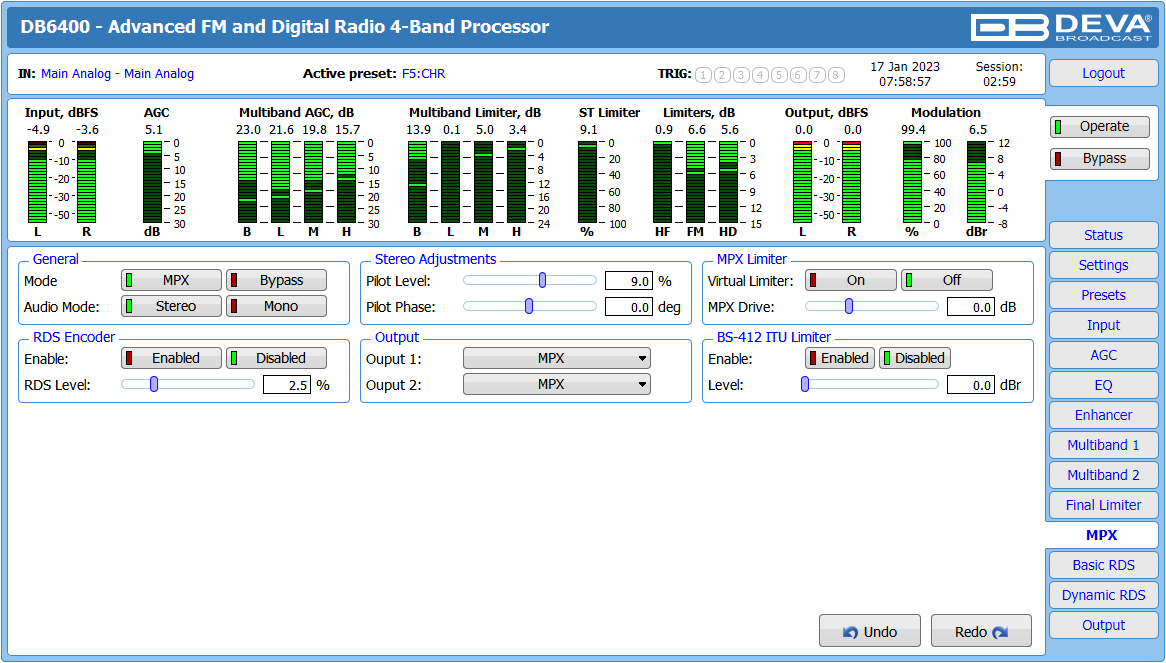The image size is (1166, 663).
Task: Go to Multiband 2 page
Action: point(1104,475)
